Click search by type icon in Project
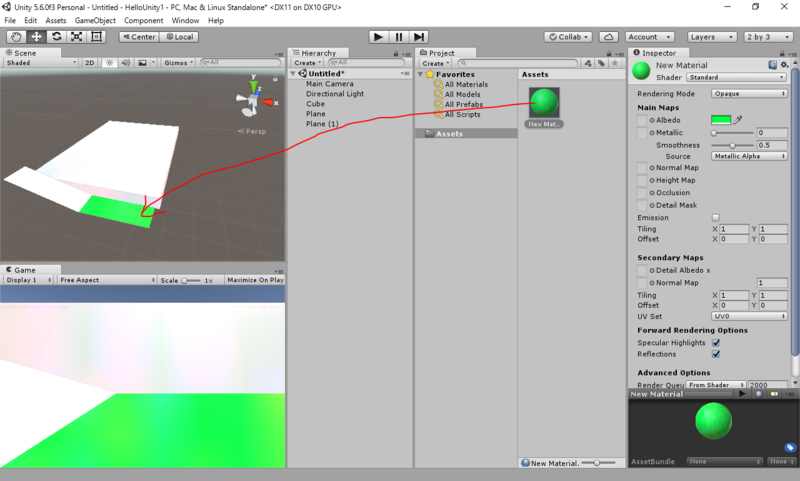This screenshot has height=481, width=800. tap(588, 63)
